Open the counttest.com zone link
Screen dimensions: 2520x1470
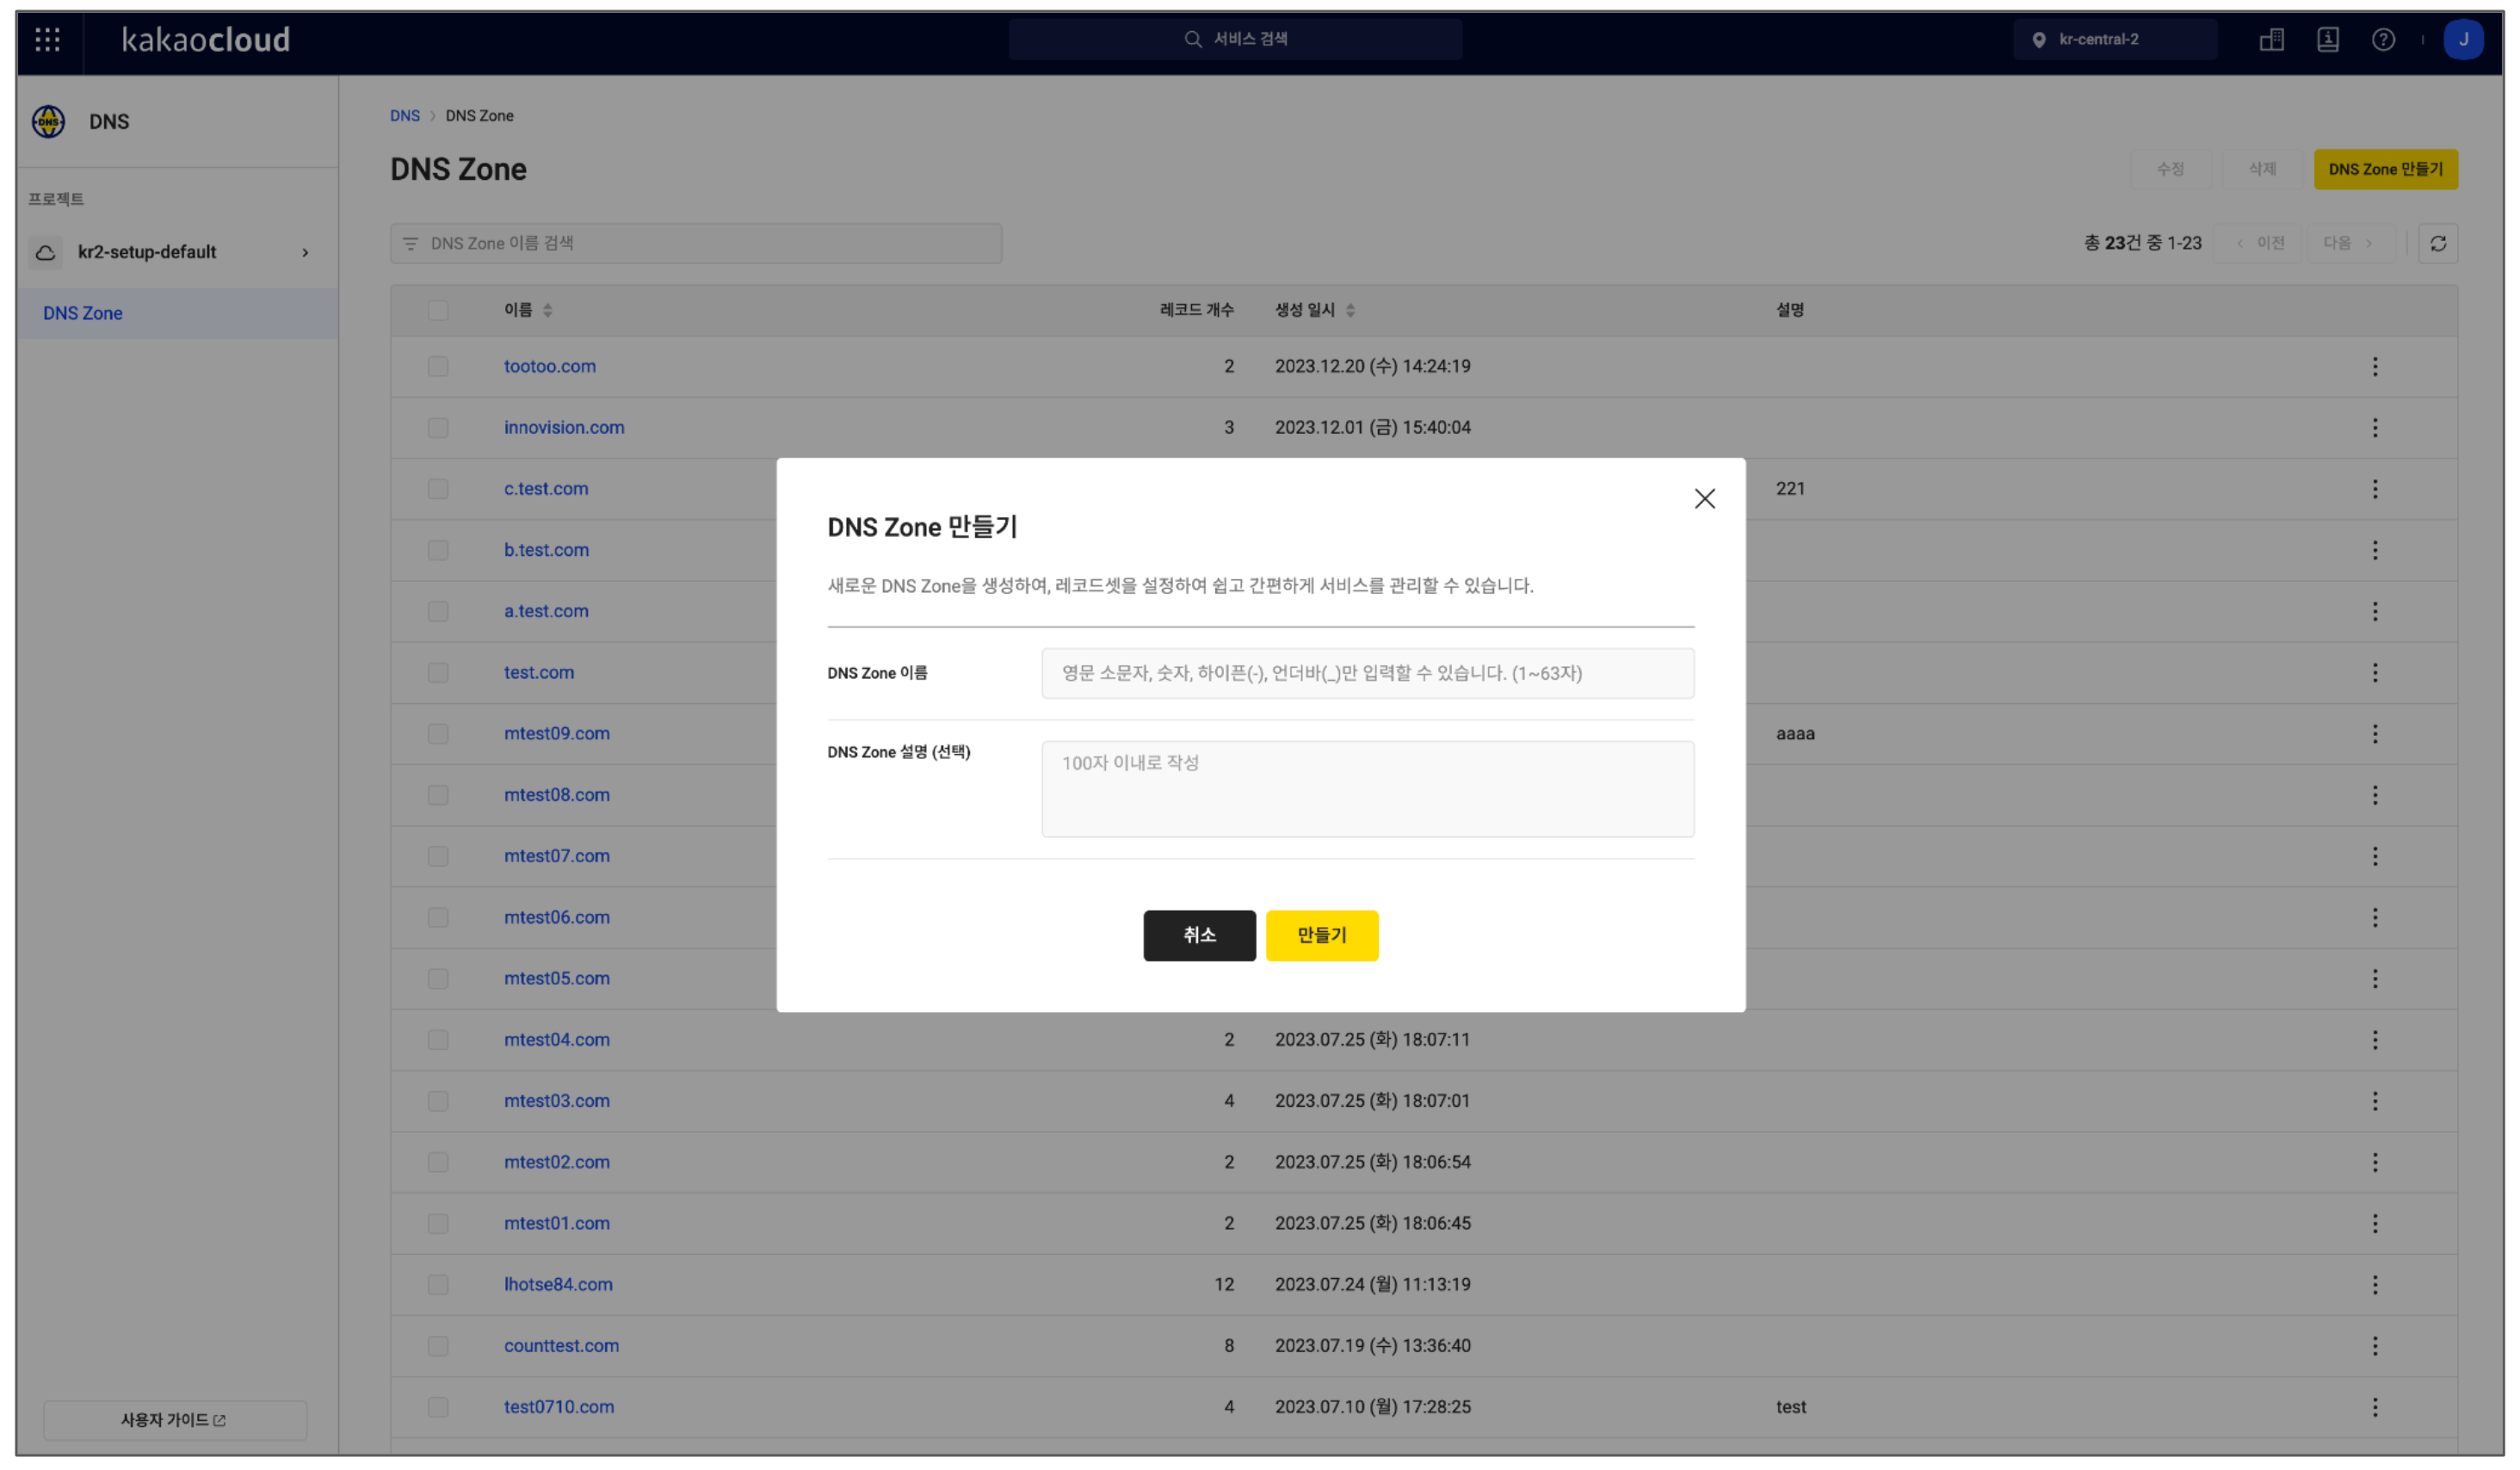pyautogui.click(x=562, y=1345)
